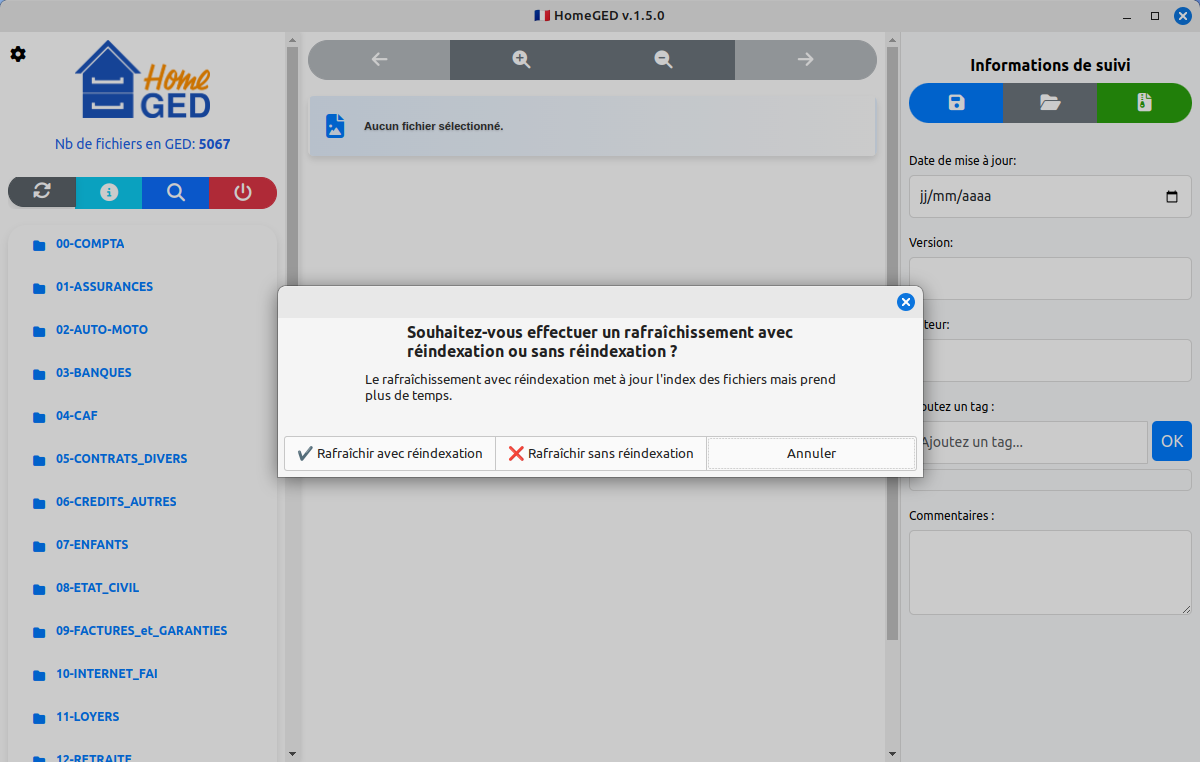This screenshot has height=762, width=1200.
Task: Click the settings gear icon
Action: (x=18, y=54)
